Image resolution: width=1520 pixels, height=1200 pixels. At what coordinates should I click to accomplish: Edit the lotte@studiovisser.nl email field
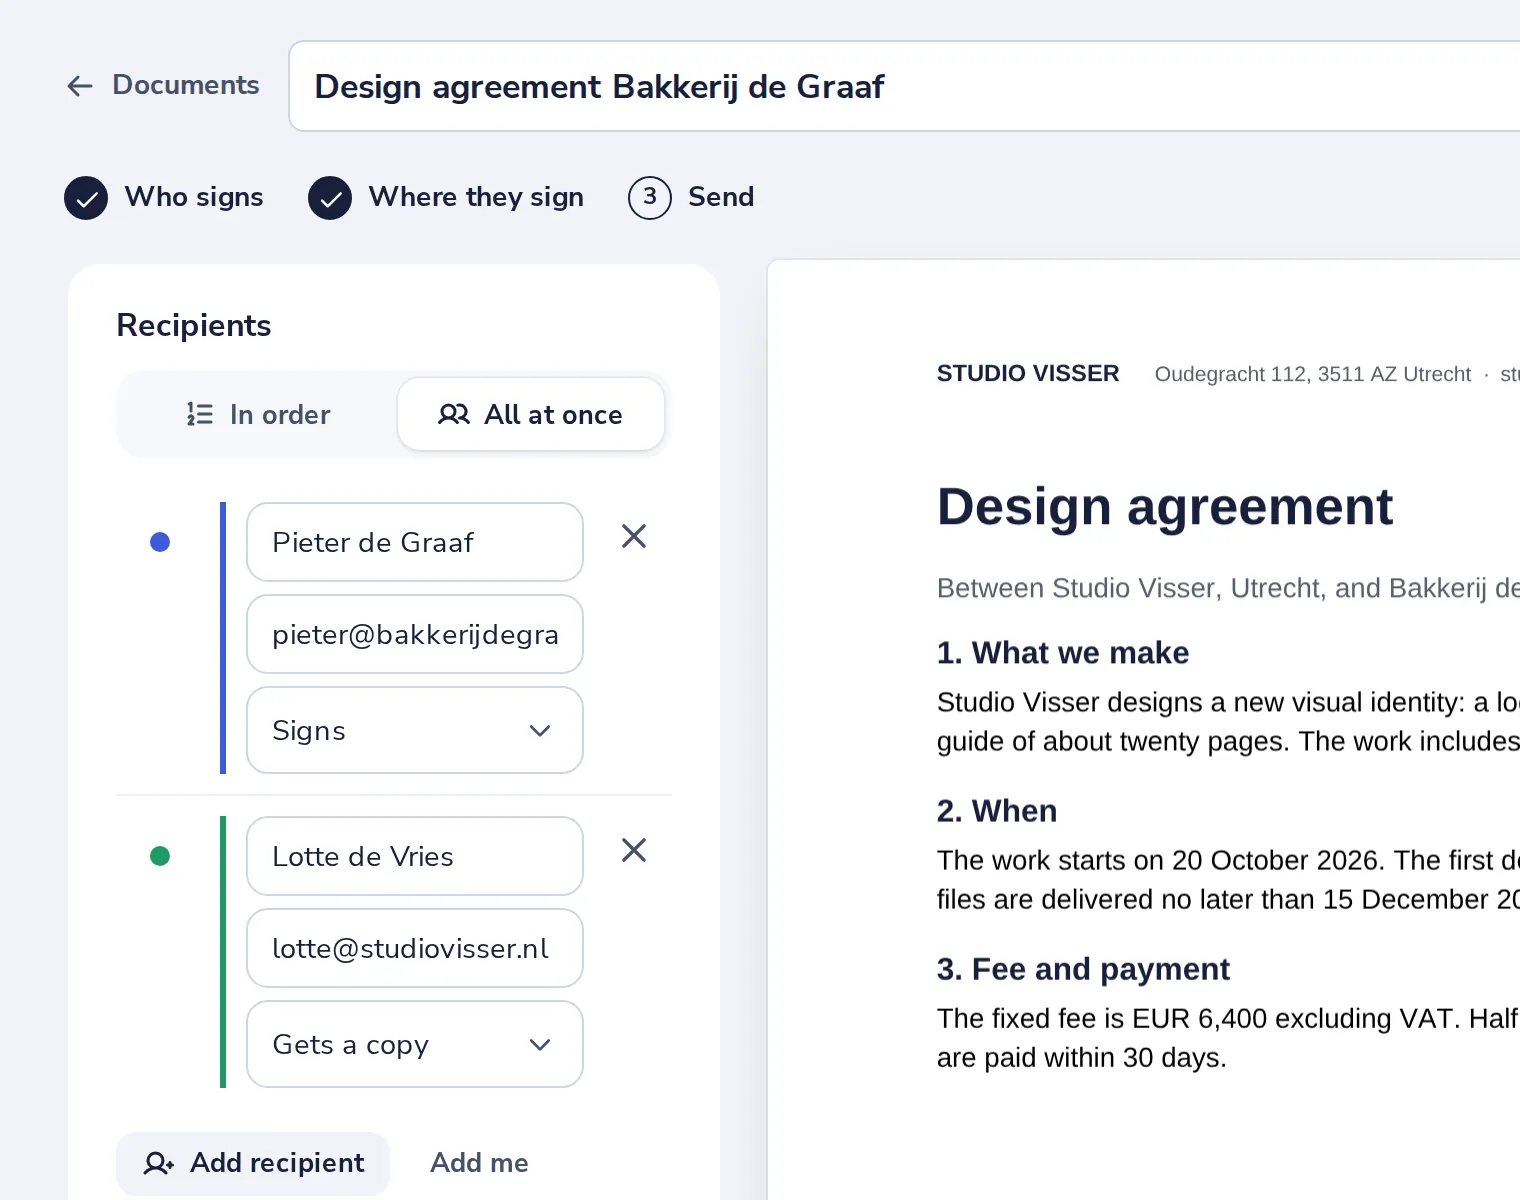point(415,948)
